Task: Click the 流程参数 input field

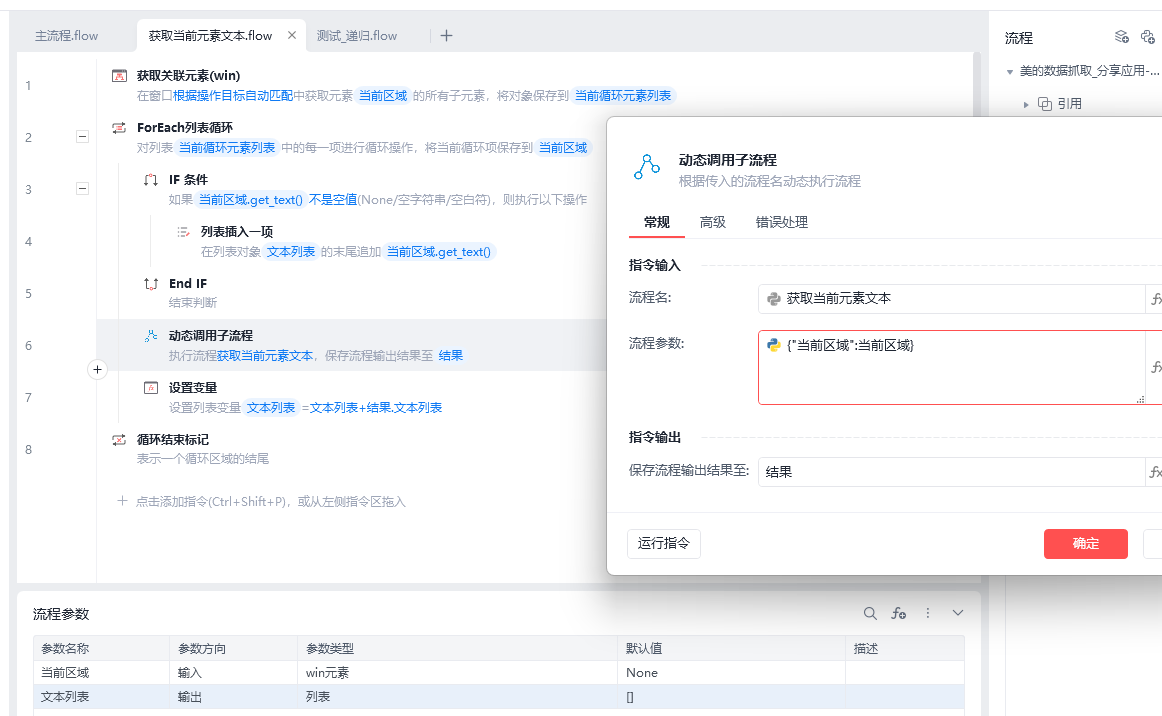Action: tap(952, 368)
